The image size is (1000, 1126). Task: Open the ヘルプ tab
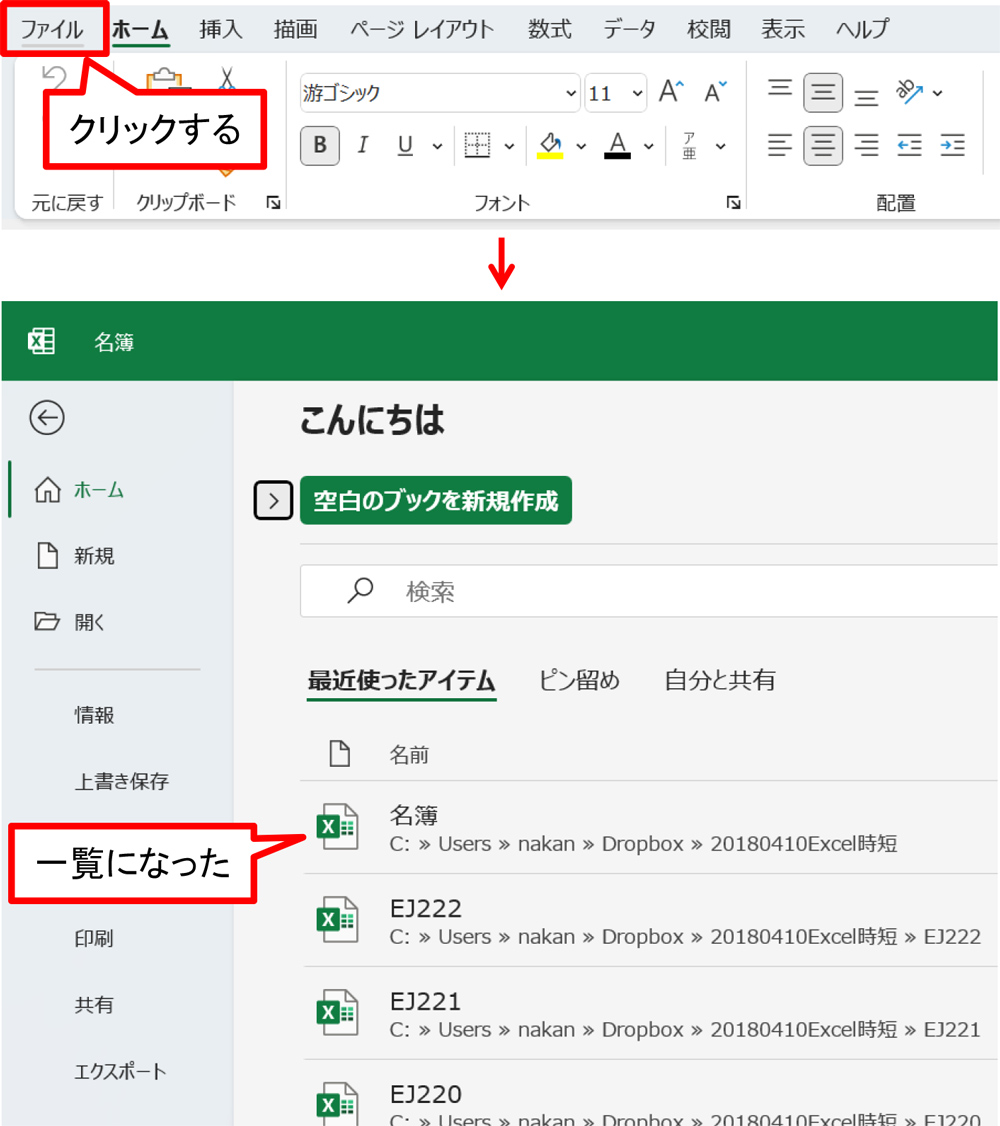862,29
